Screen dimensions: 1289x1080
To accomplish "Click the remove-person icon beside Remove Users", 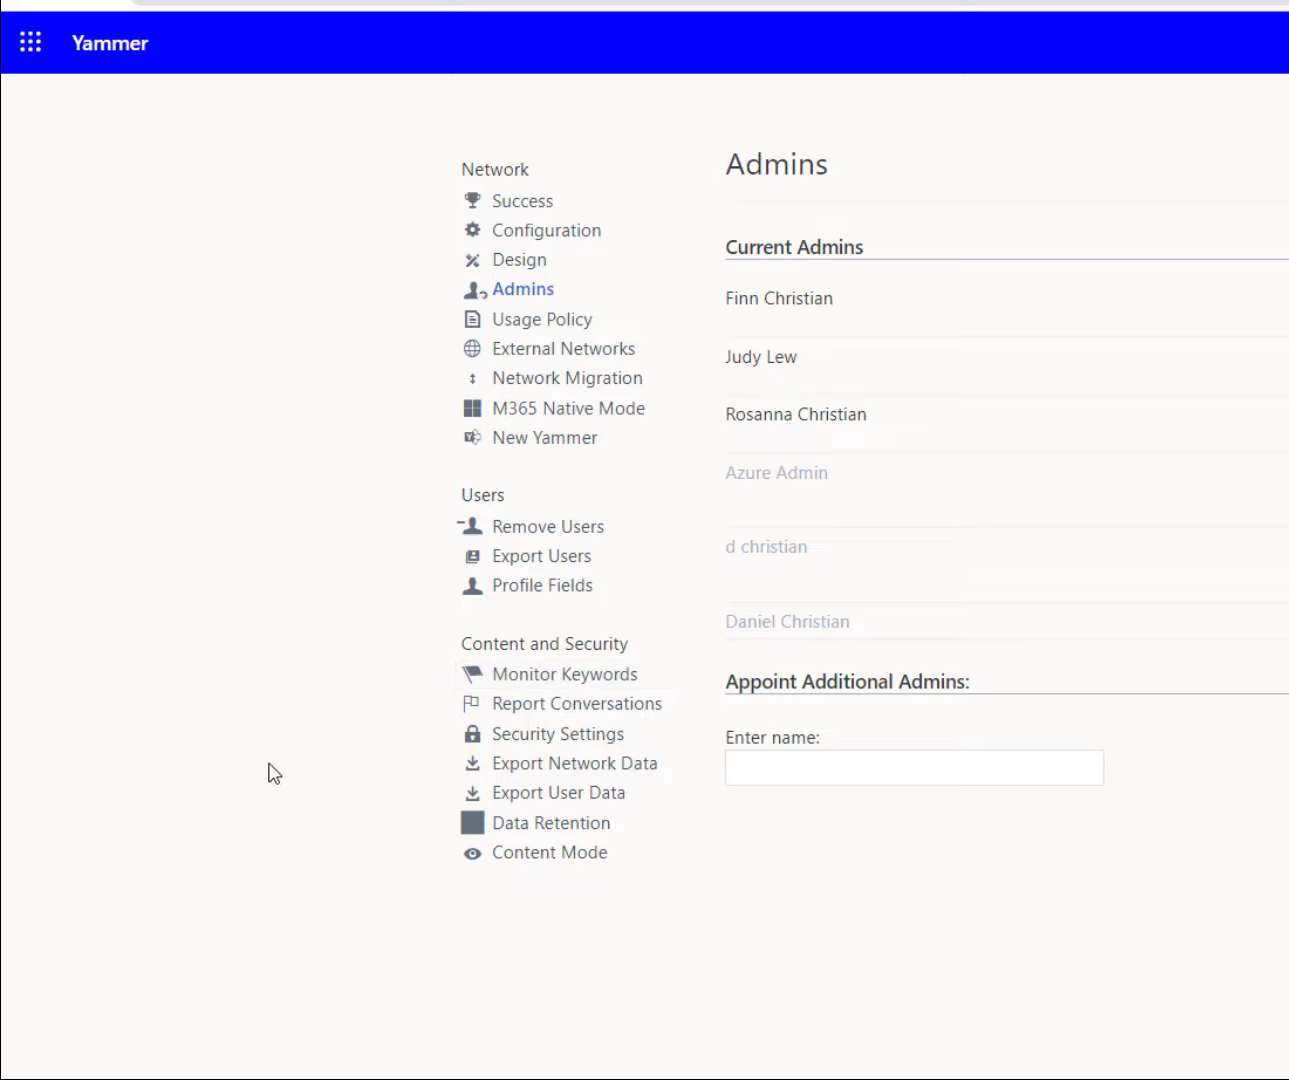I will coord(471,526).
